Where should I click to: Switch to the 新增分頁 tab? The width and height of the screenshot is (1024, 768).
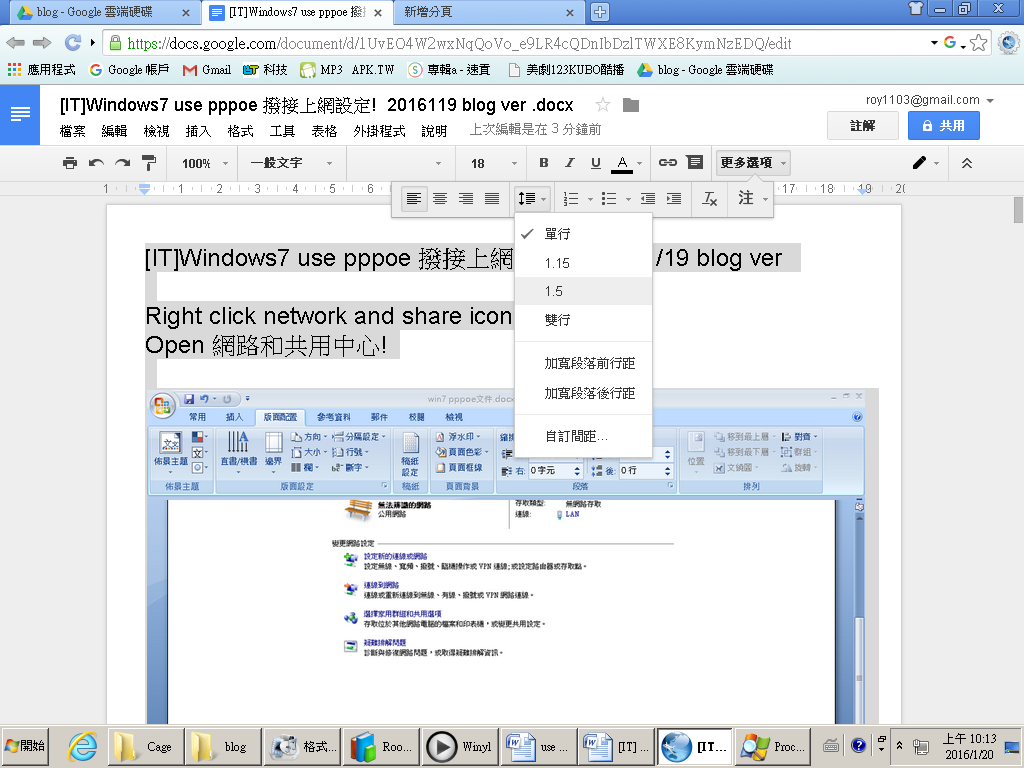coord(488,12)
